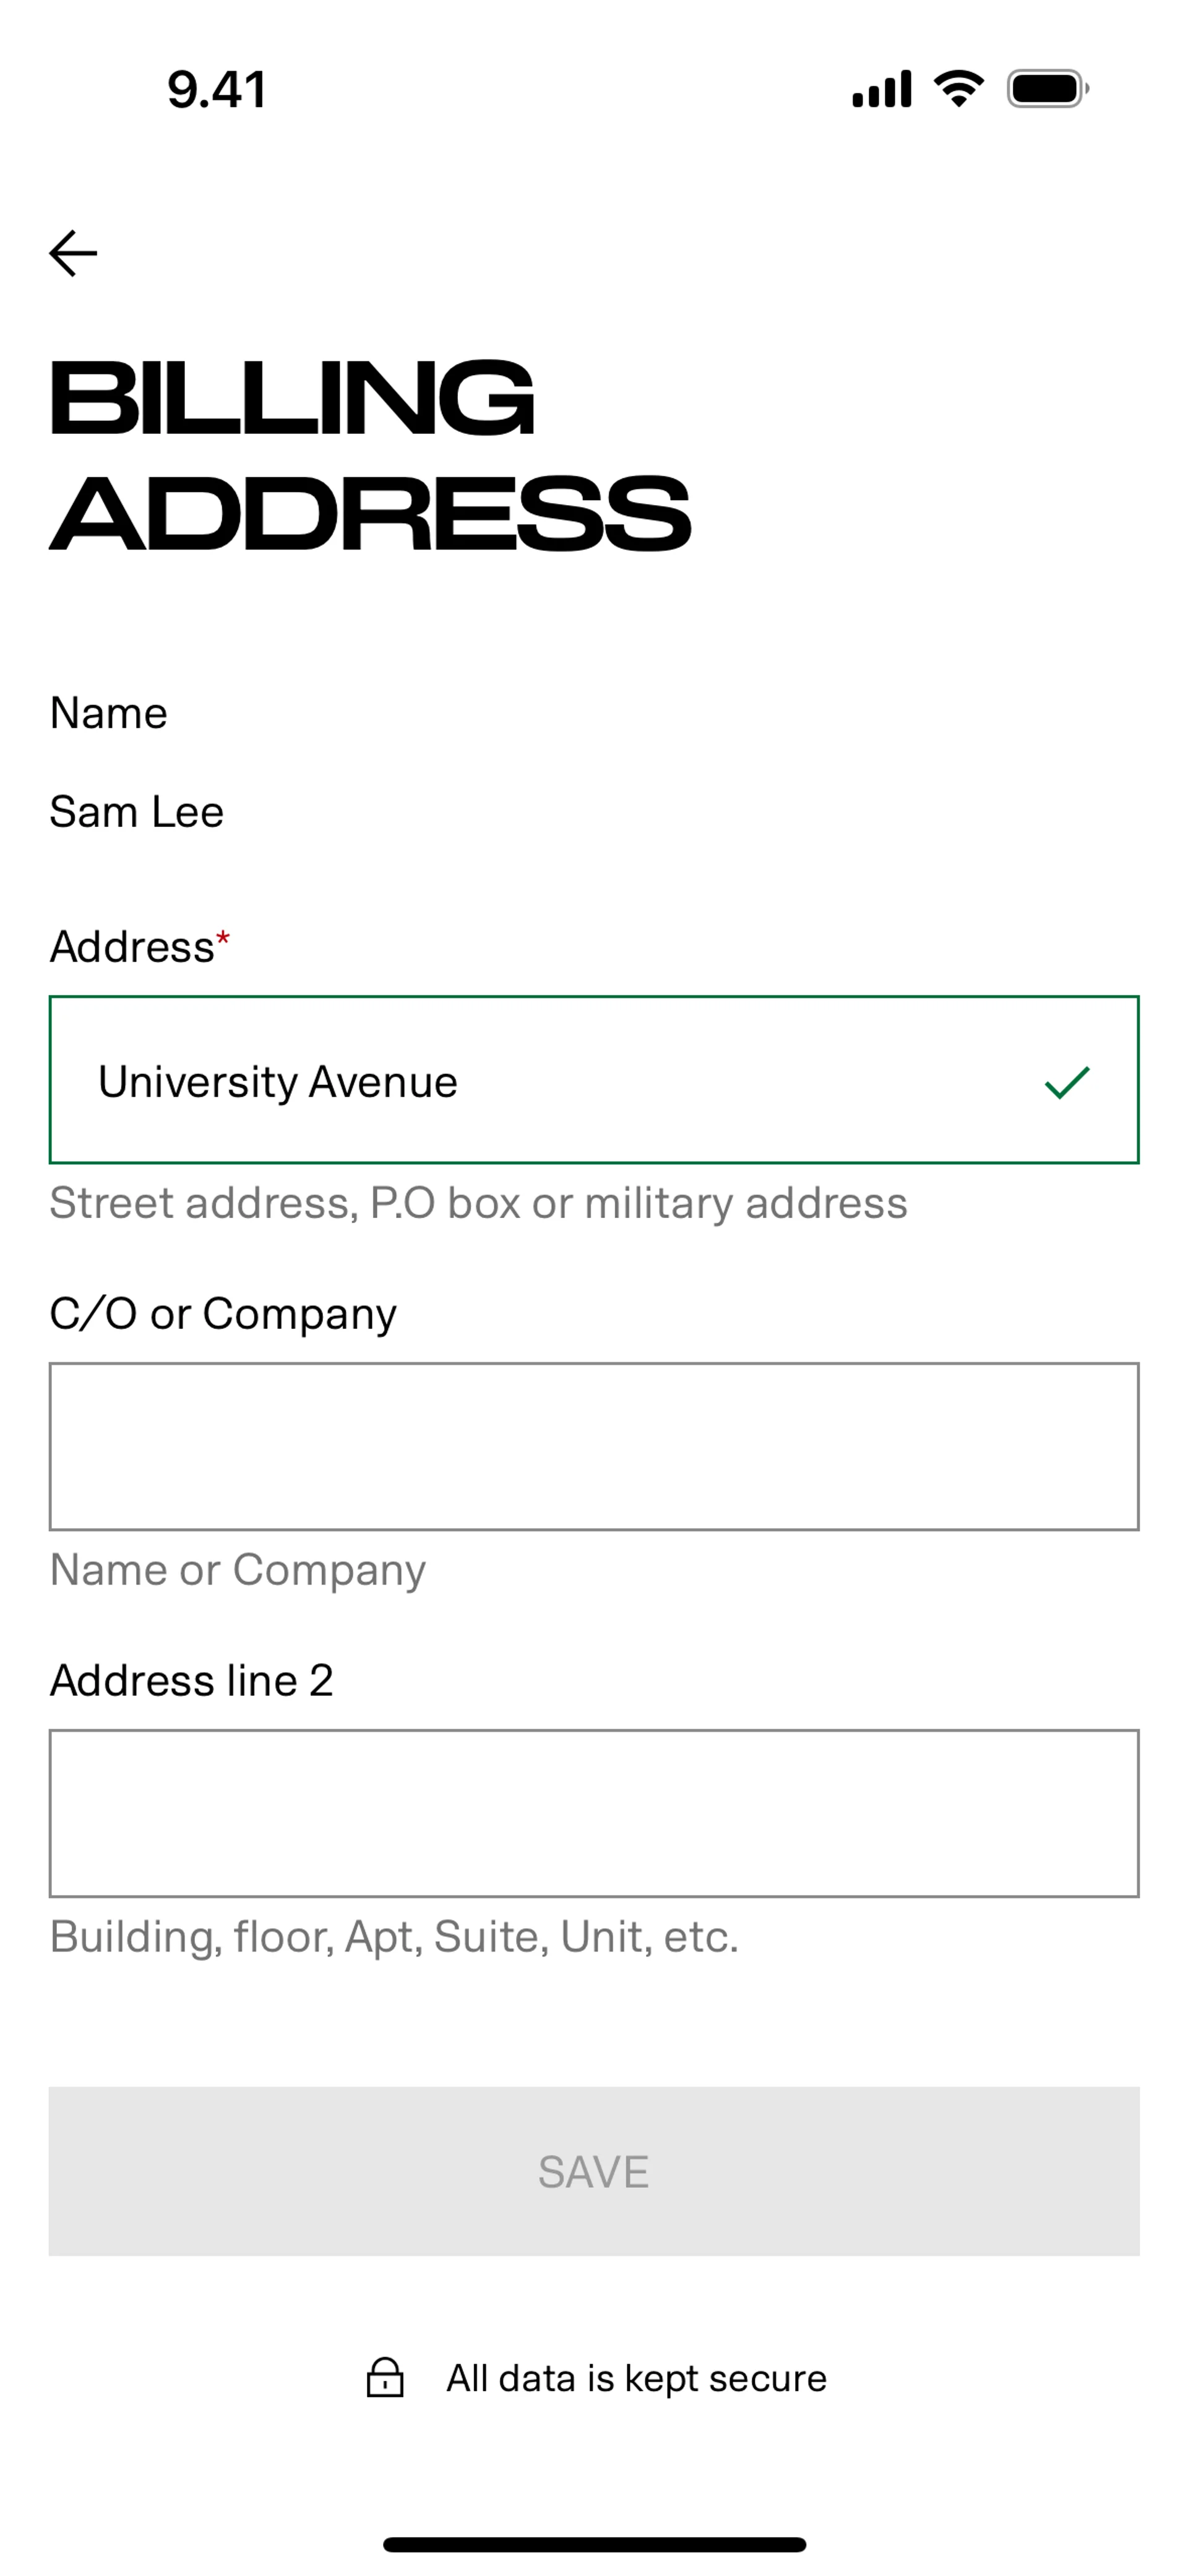The height and width of the screenshot is (2576, 1188).
Task: Tap the lock icon near secure text
Action: 385,2378
